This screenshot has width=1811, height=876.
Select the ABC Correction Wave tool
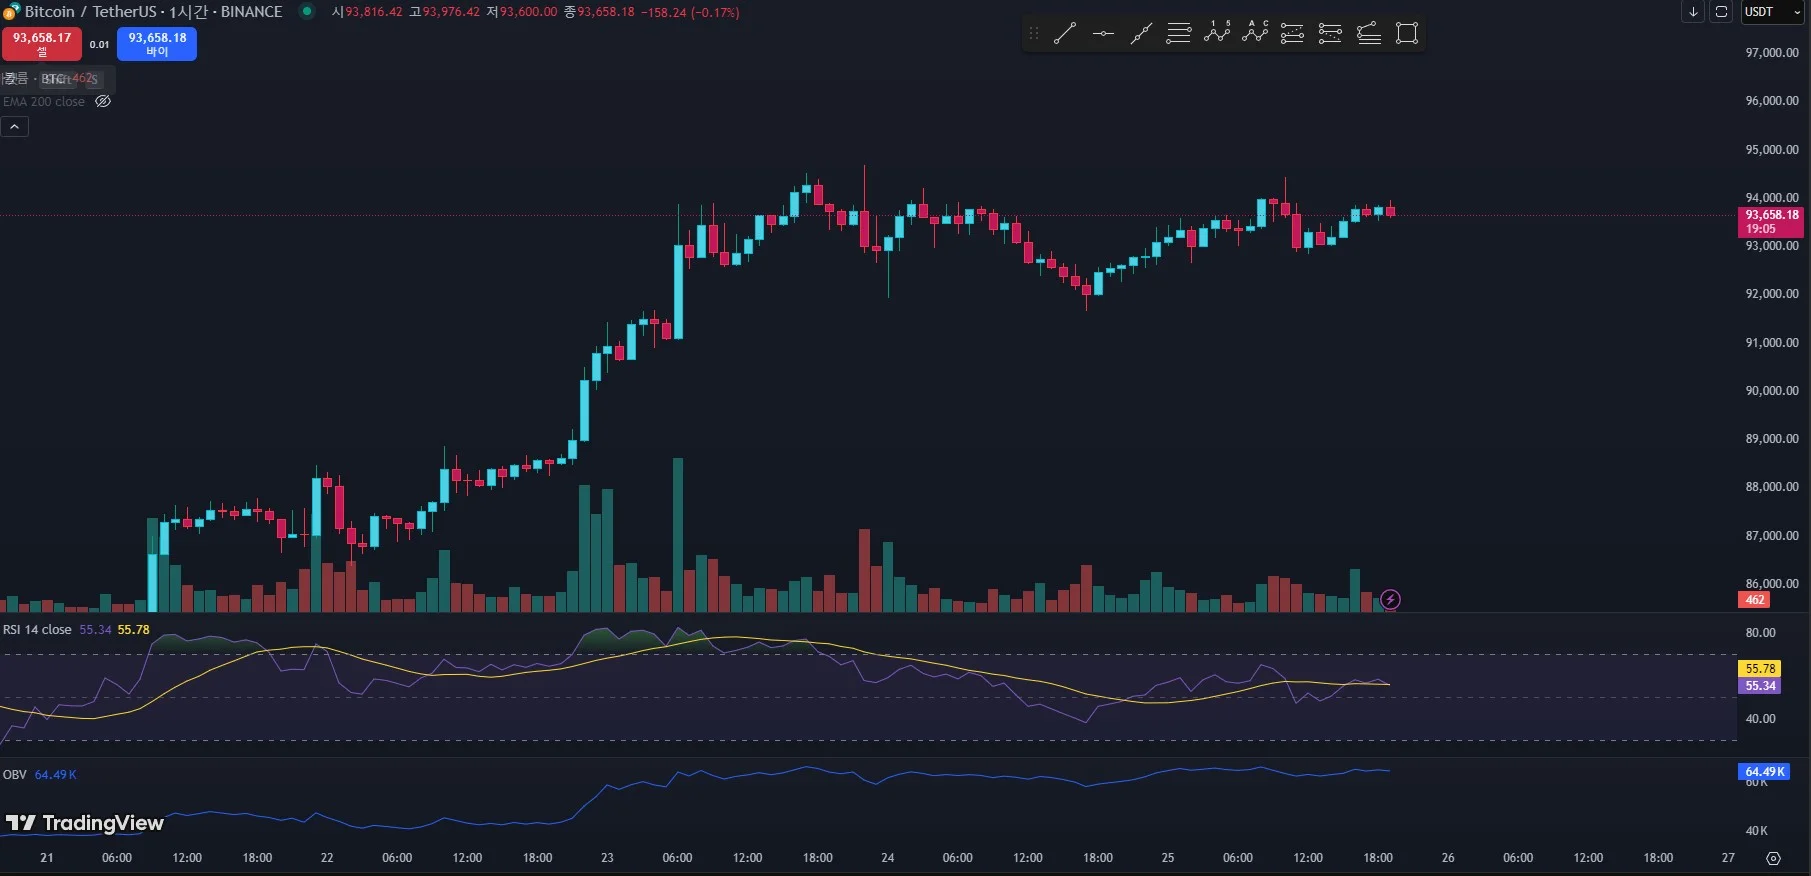pos(1255,33)
